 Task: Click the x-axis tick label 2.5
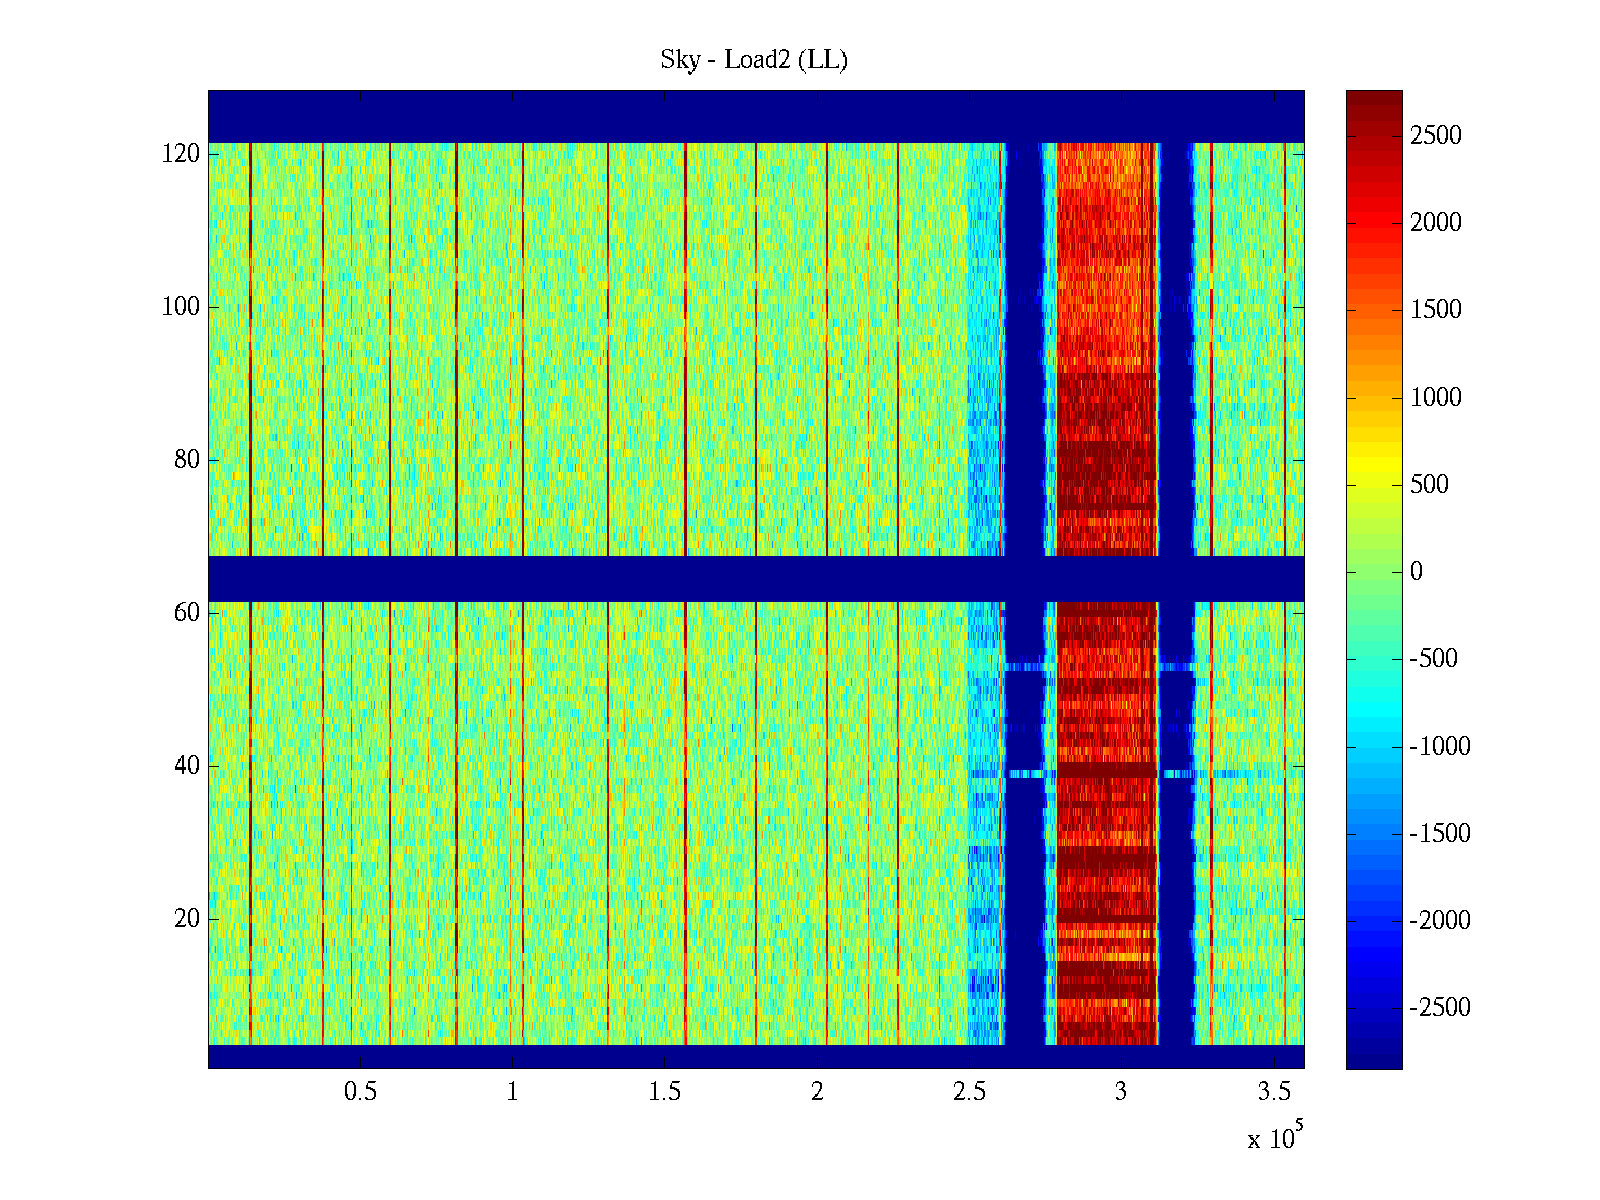[x=969, y=1092]
